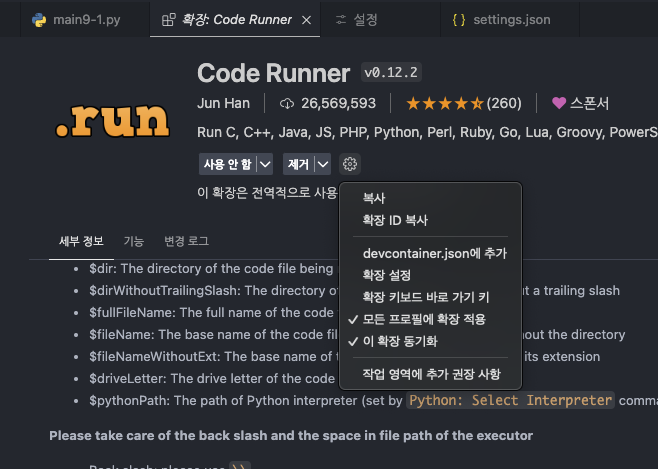The height and width of the screenshot is (469, 658).
Task: Choose 확장 ID 복사 menu item
Action: (431, 220)
